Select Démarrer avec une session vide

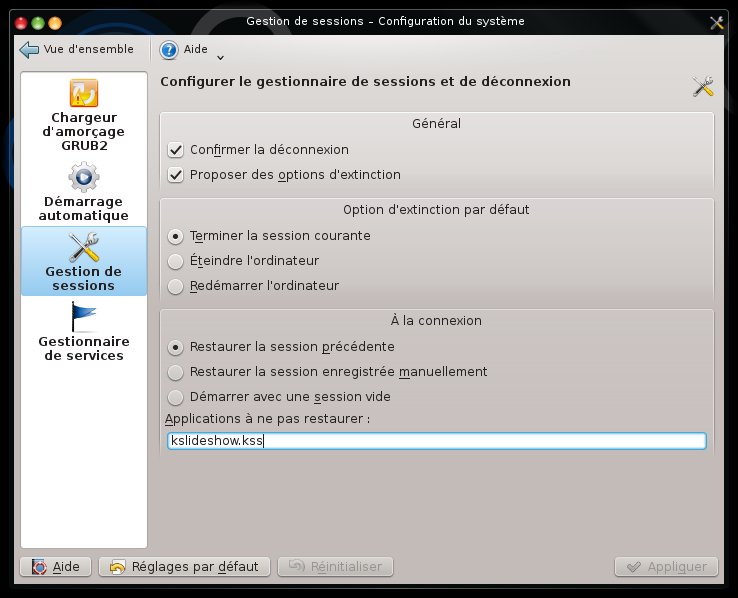pos(176,397)
